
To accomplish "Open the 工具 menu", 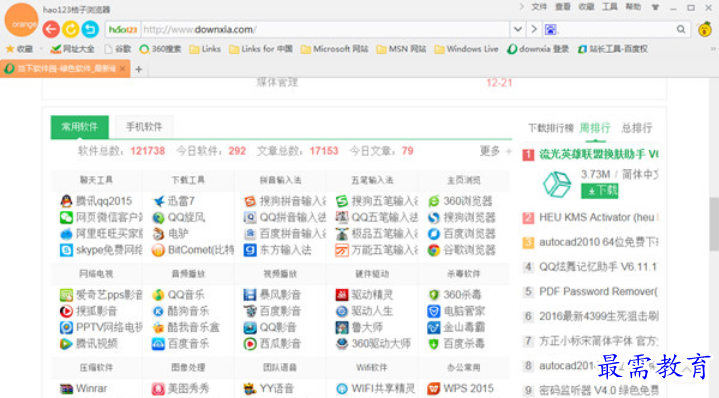I will 609,7.
